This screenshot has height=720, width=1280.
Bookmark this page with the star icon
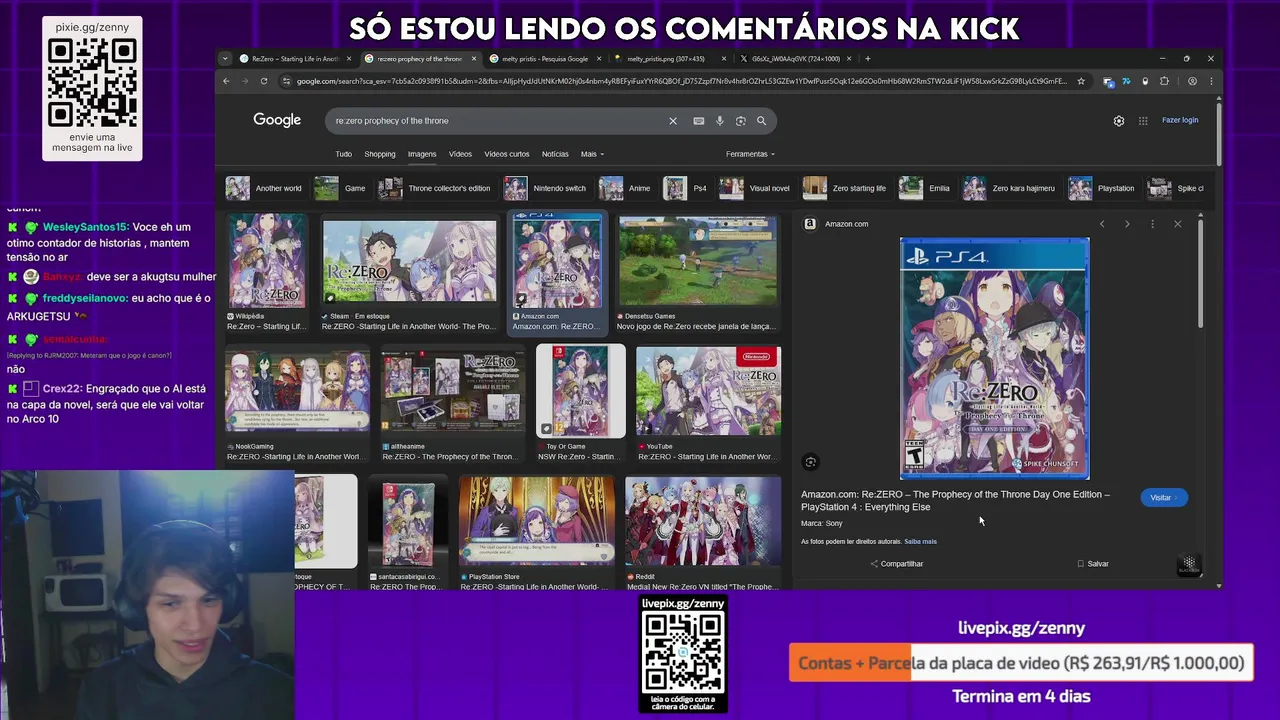1081,81
